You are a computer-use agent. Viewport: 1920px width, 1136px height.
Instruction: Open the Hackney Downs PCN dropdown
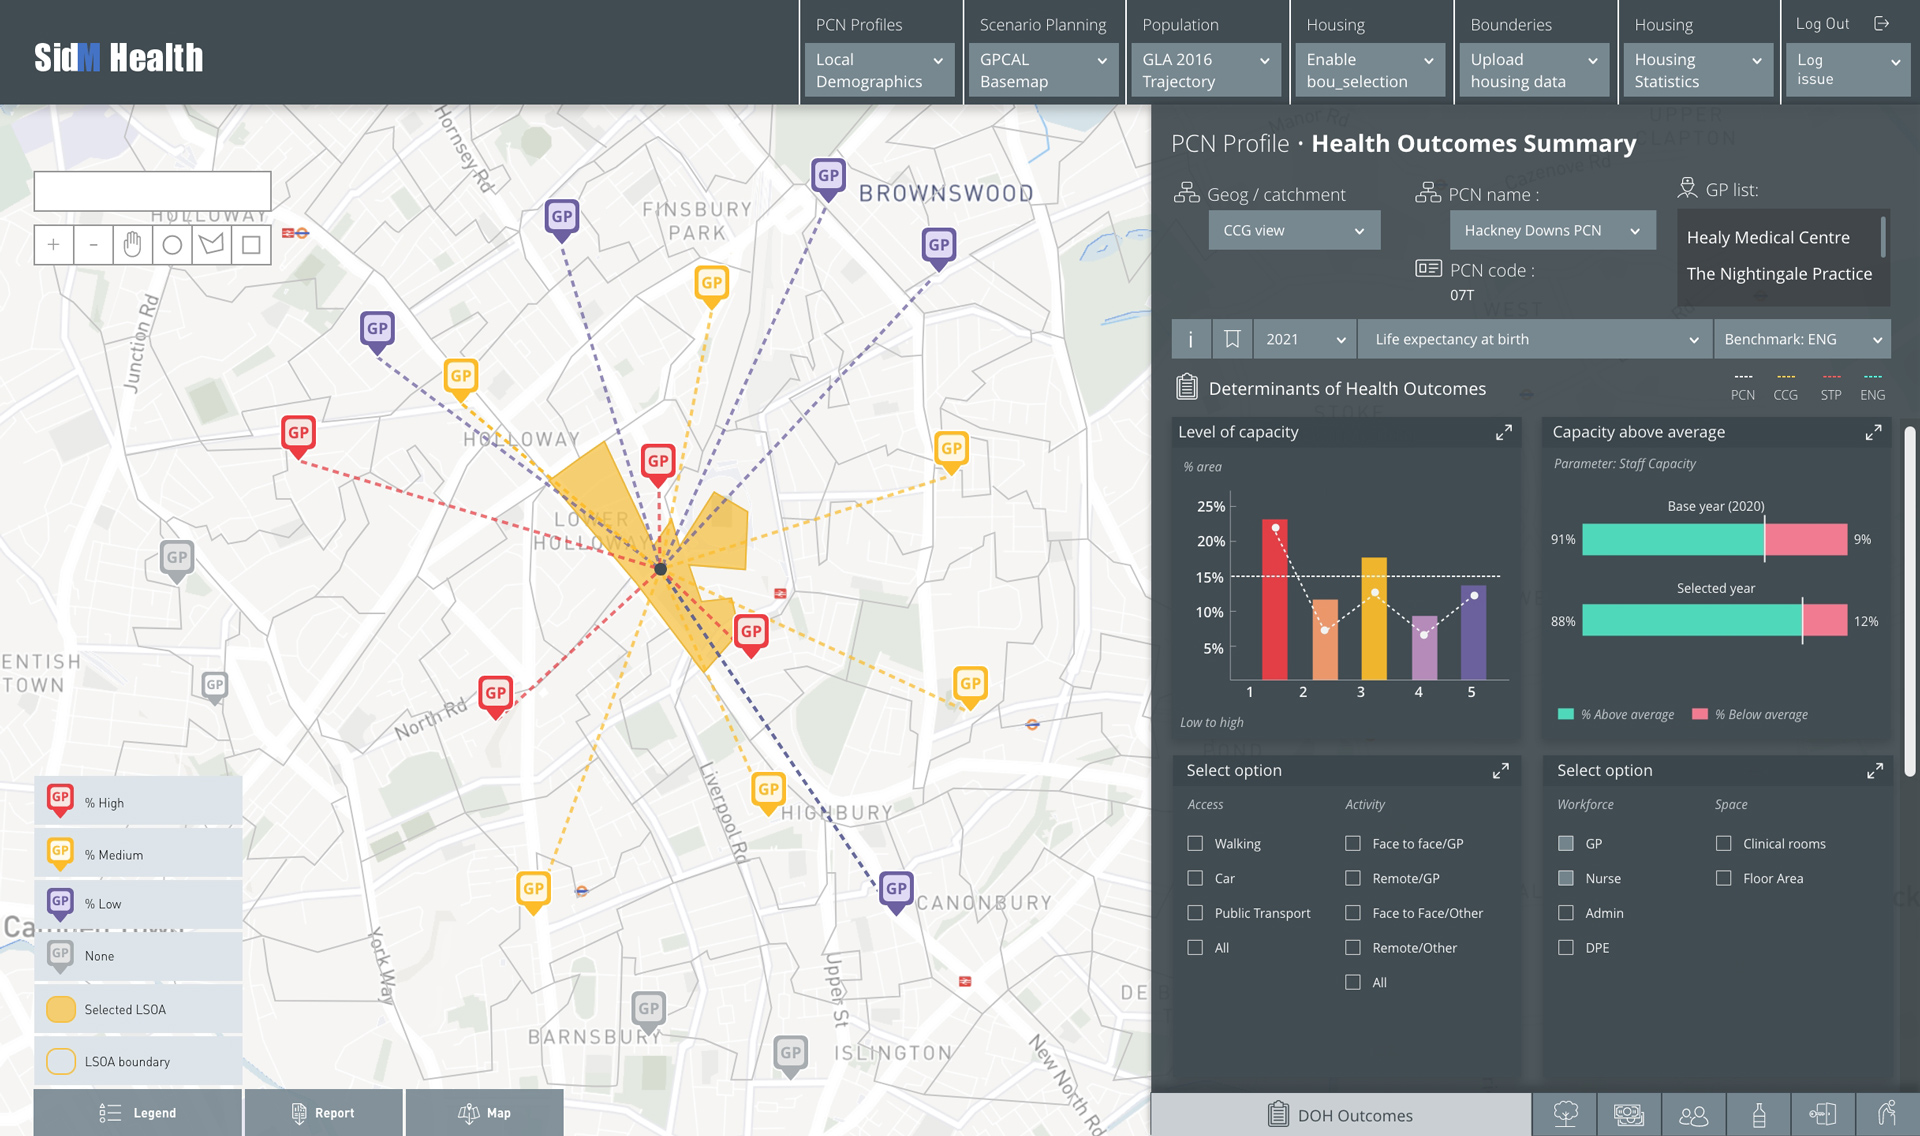coord(1551,230)
